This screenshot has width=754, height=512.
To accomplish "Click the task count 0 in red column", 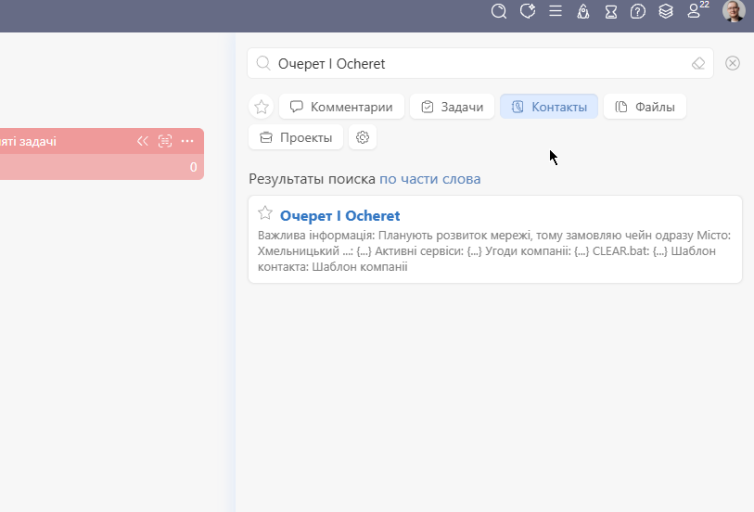I will pos(193,167).
